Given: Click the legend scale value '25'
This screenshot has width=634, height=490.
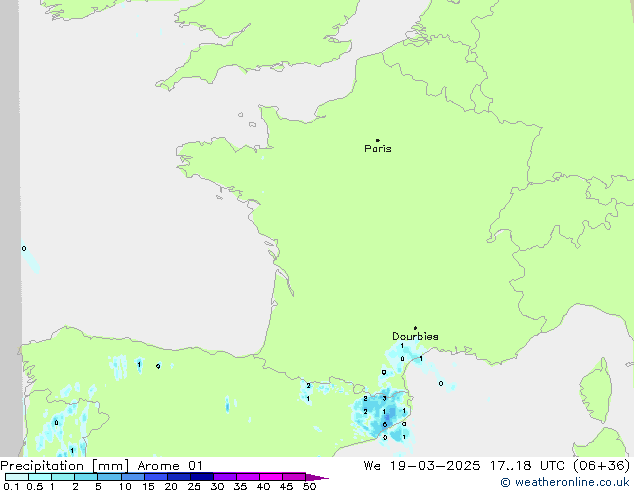Looking at the screenshot, I should (194, 486).
